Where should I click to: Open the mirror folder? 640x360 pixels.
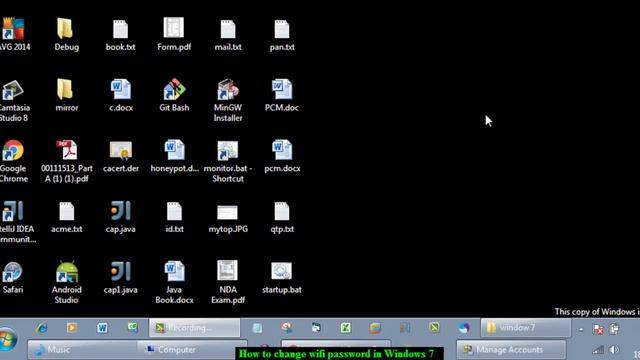point(67,96)
